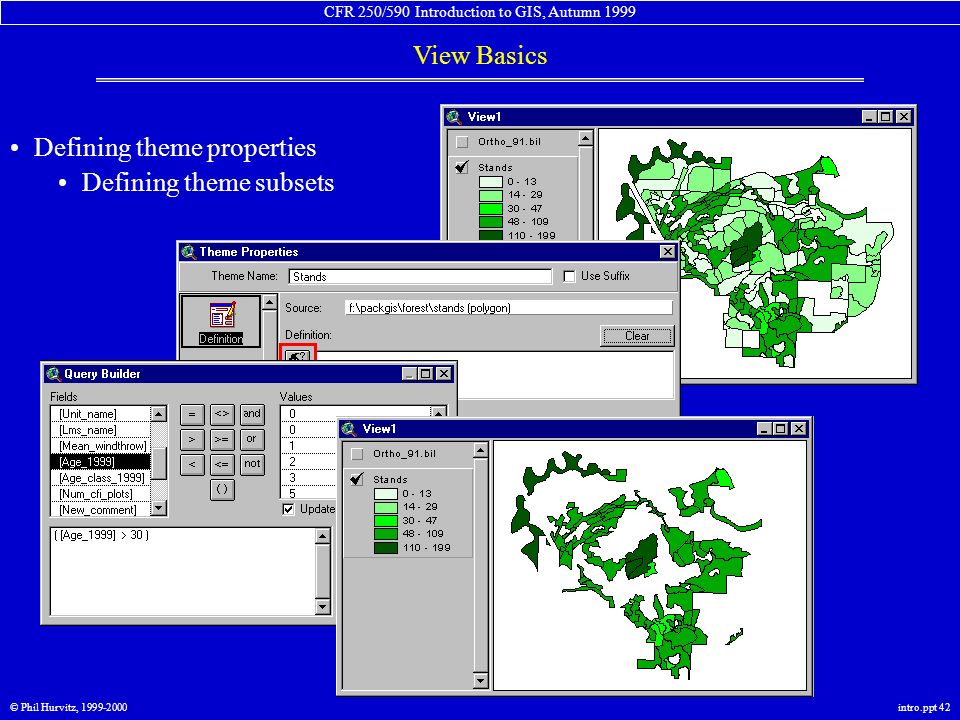Screen dimensions: 960x720
Task: Click the 48 - 109 color swatch in lower View1
Action: tap(386, 534)
